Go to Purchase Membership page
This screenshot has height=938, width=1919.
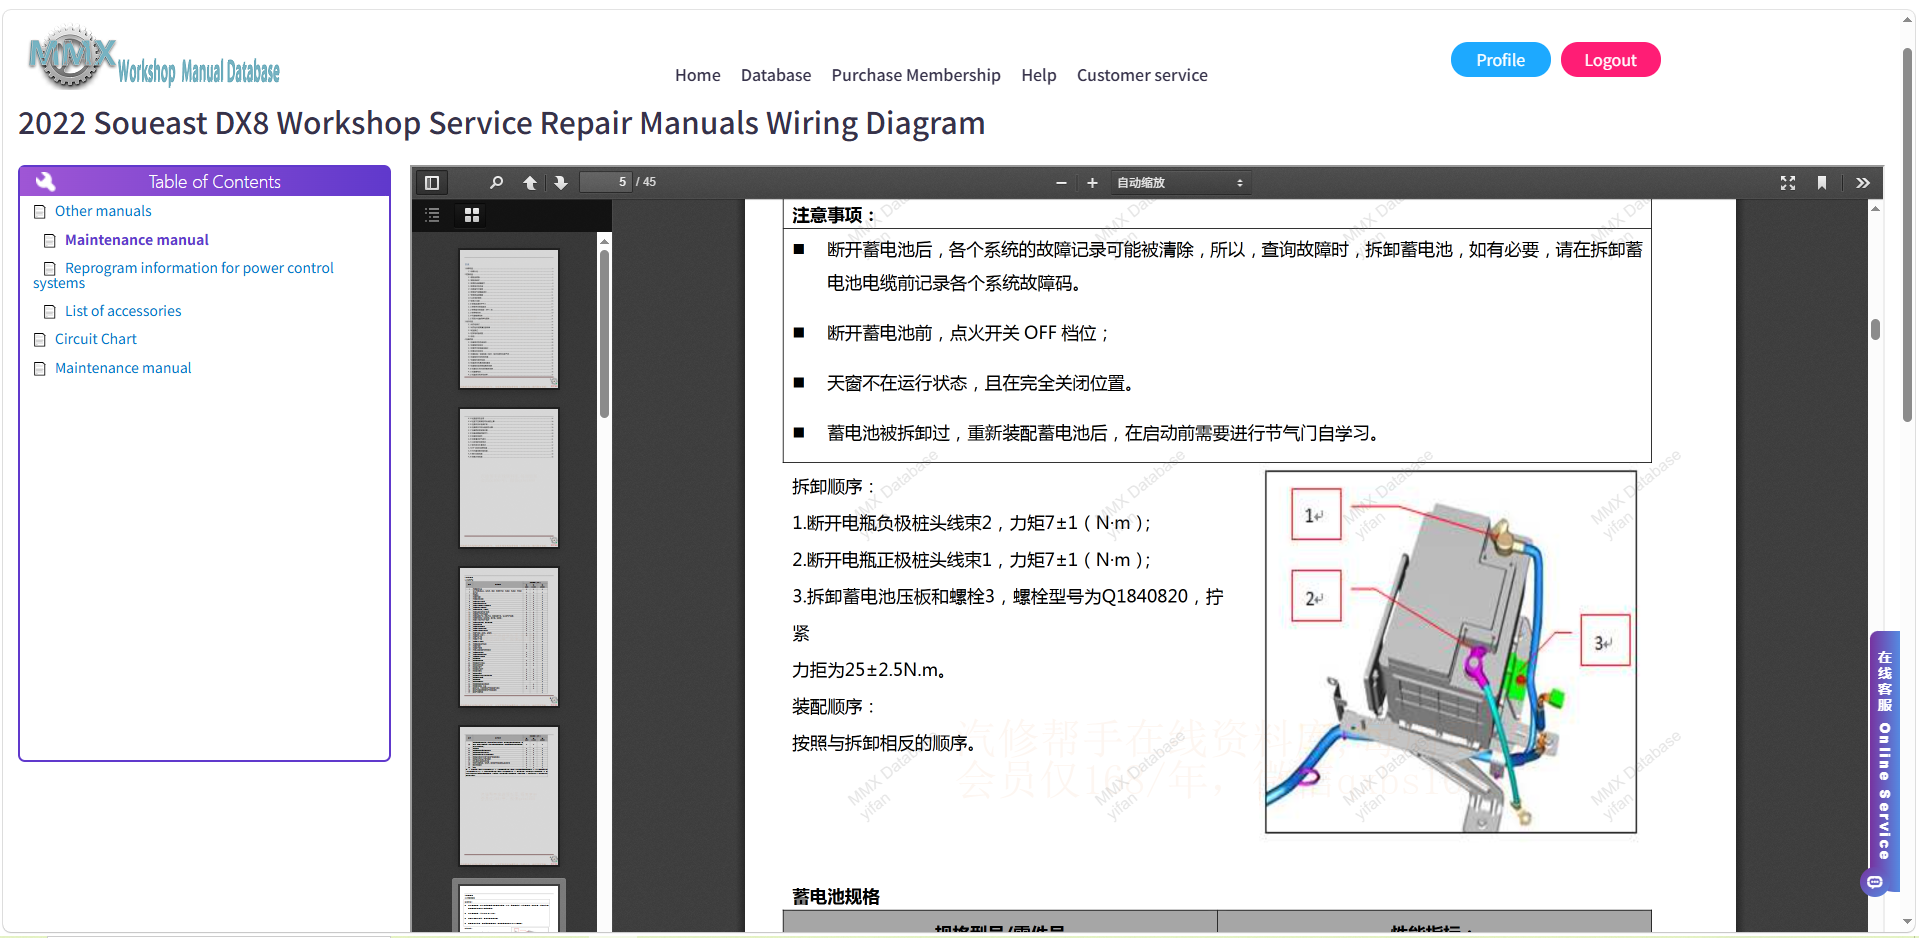(x=916, y=75)
